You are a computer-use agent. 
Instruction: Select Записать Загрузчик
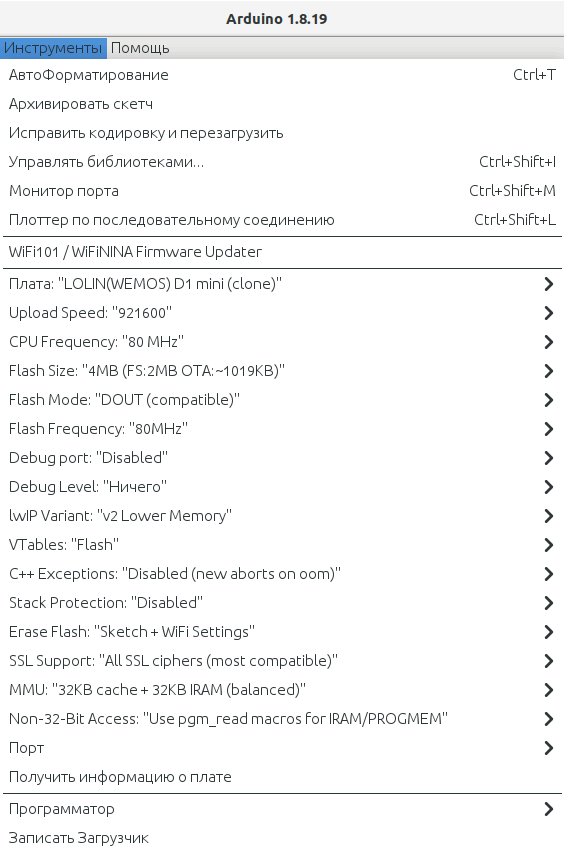point(282,838)
